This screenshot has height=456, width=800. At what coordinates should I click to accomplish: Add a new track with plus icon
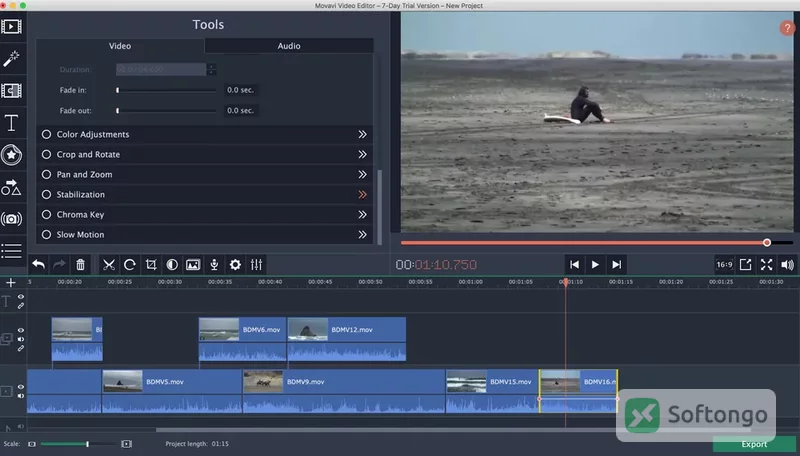click(11, 282)
